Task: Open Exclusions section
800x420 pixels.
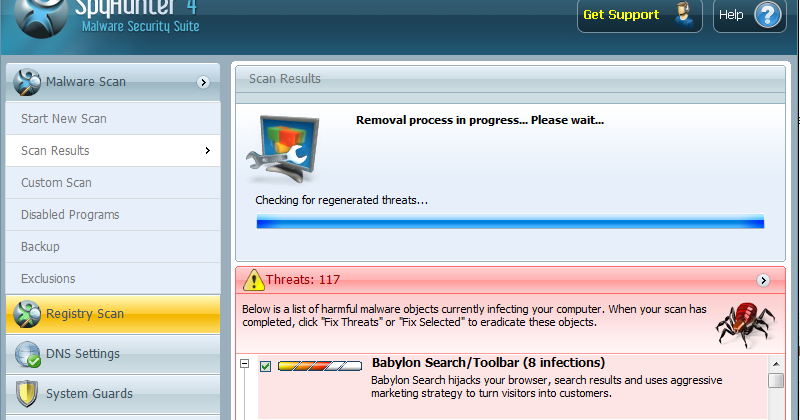Action: tap(113, 279)
